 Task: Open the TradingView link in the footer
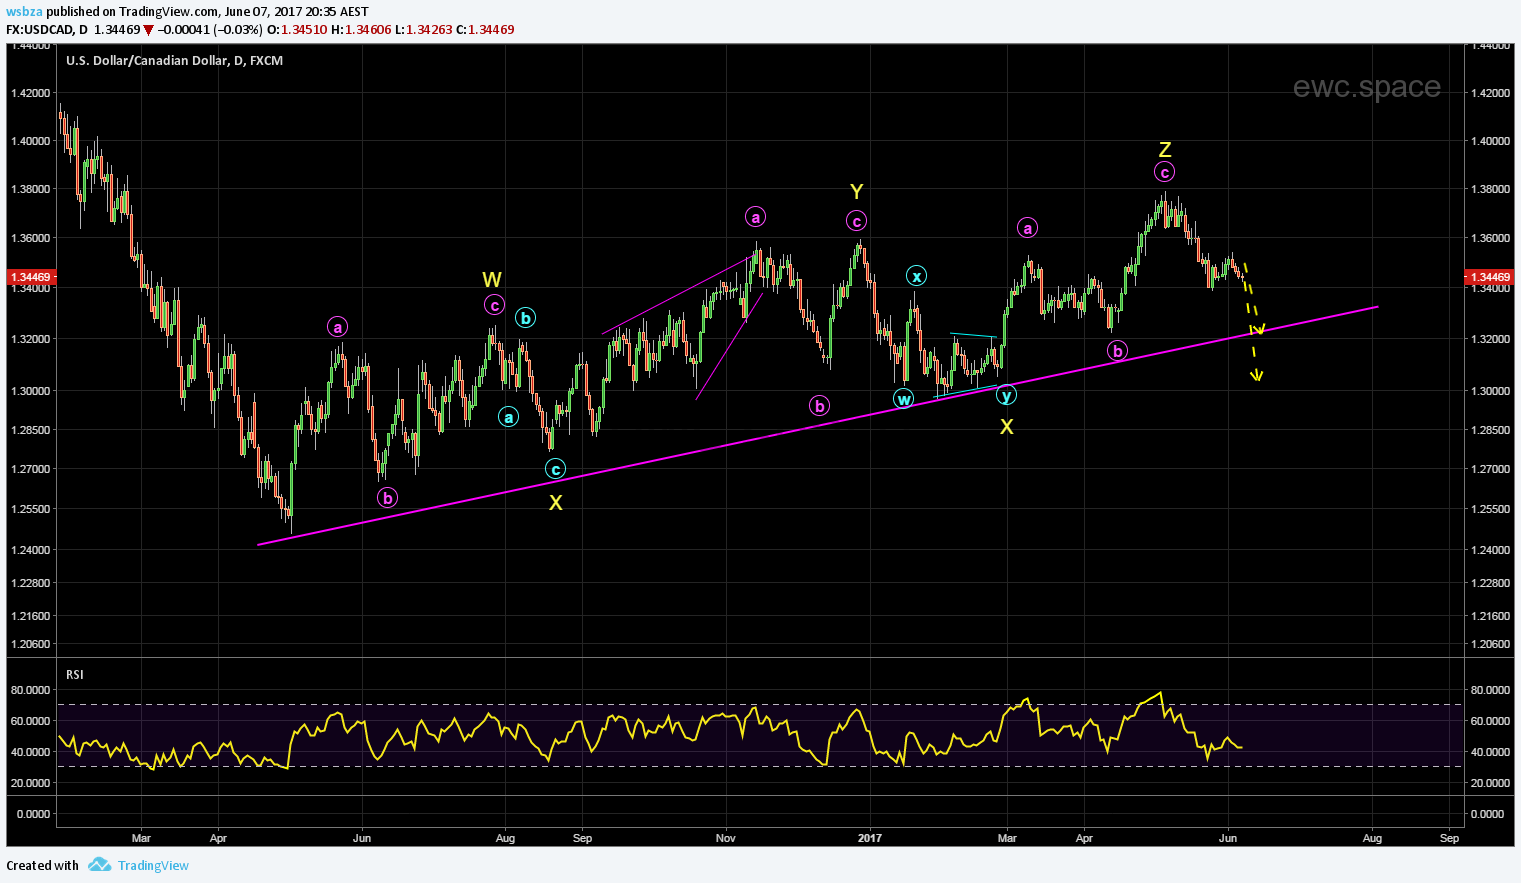coord(153,865)
